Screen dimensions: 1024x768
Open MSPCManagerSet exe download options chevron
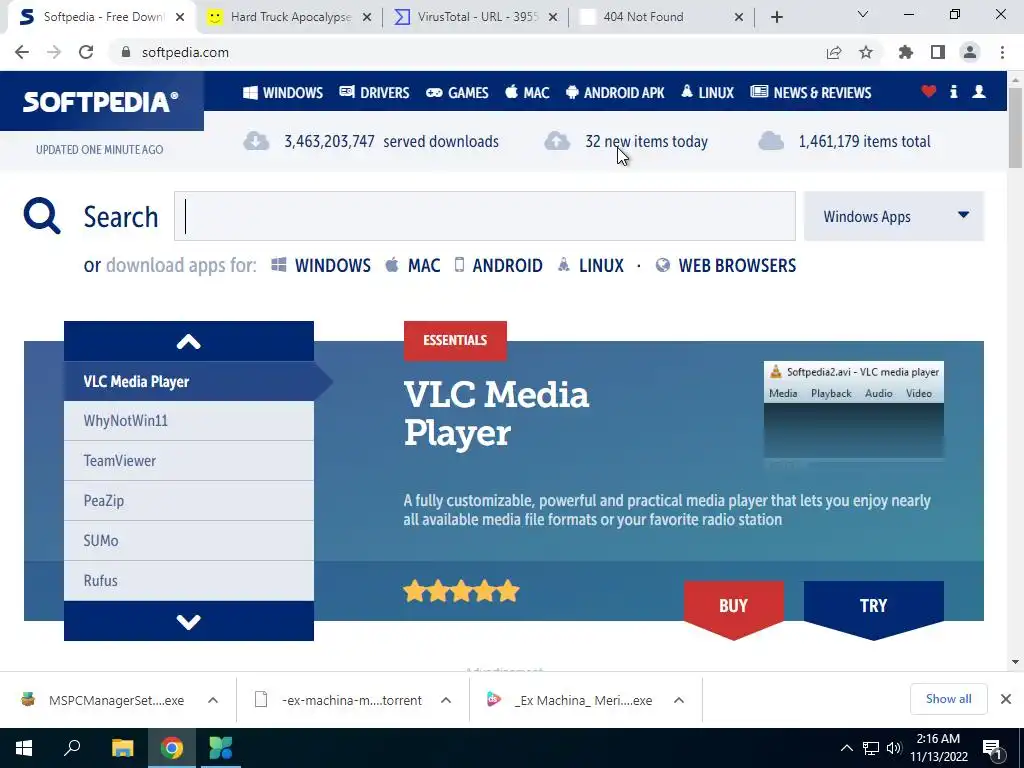(213, 700)
